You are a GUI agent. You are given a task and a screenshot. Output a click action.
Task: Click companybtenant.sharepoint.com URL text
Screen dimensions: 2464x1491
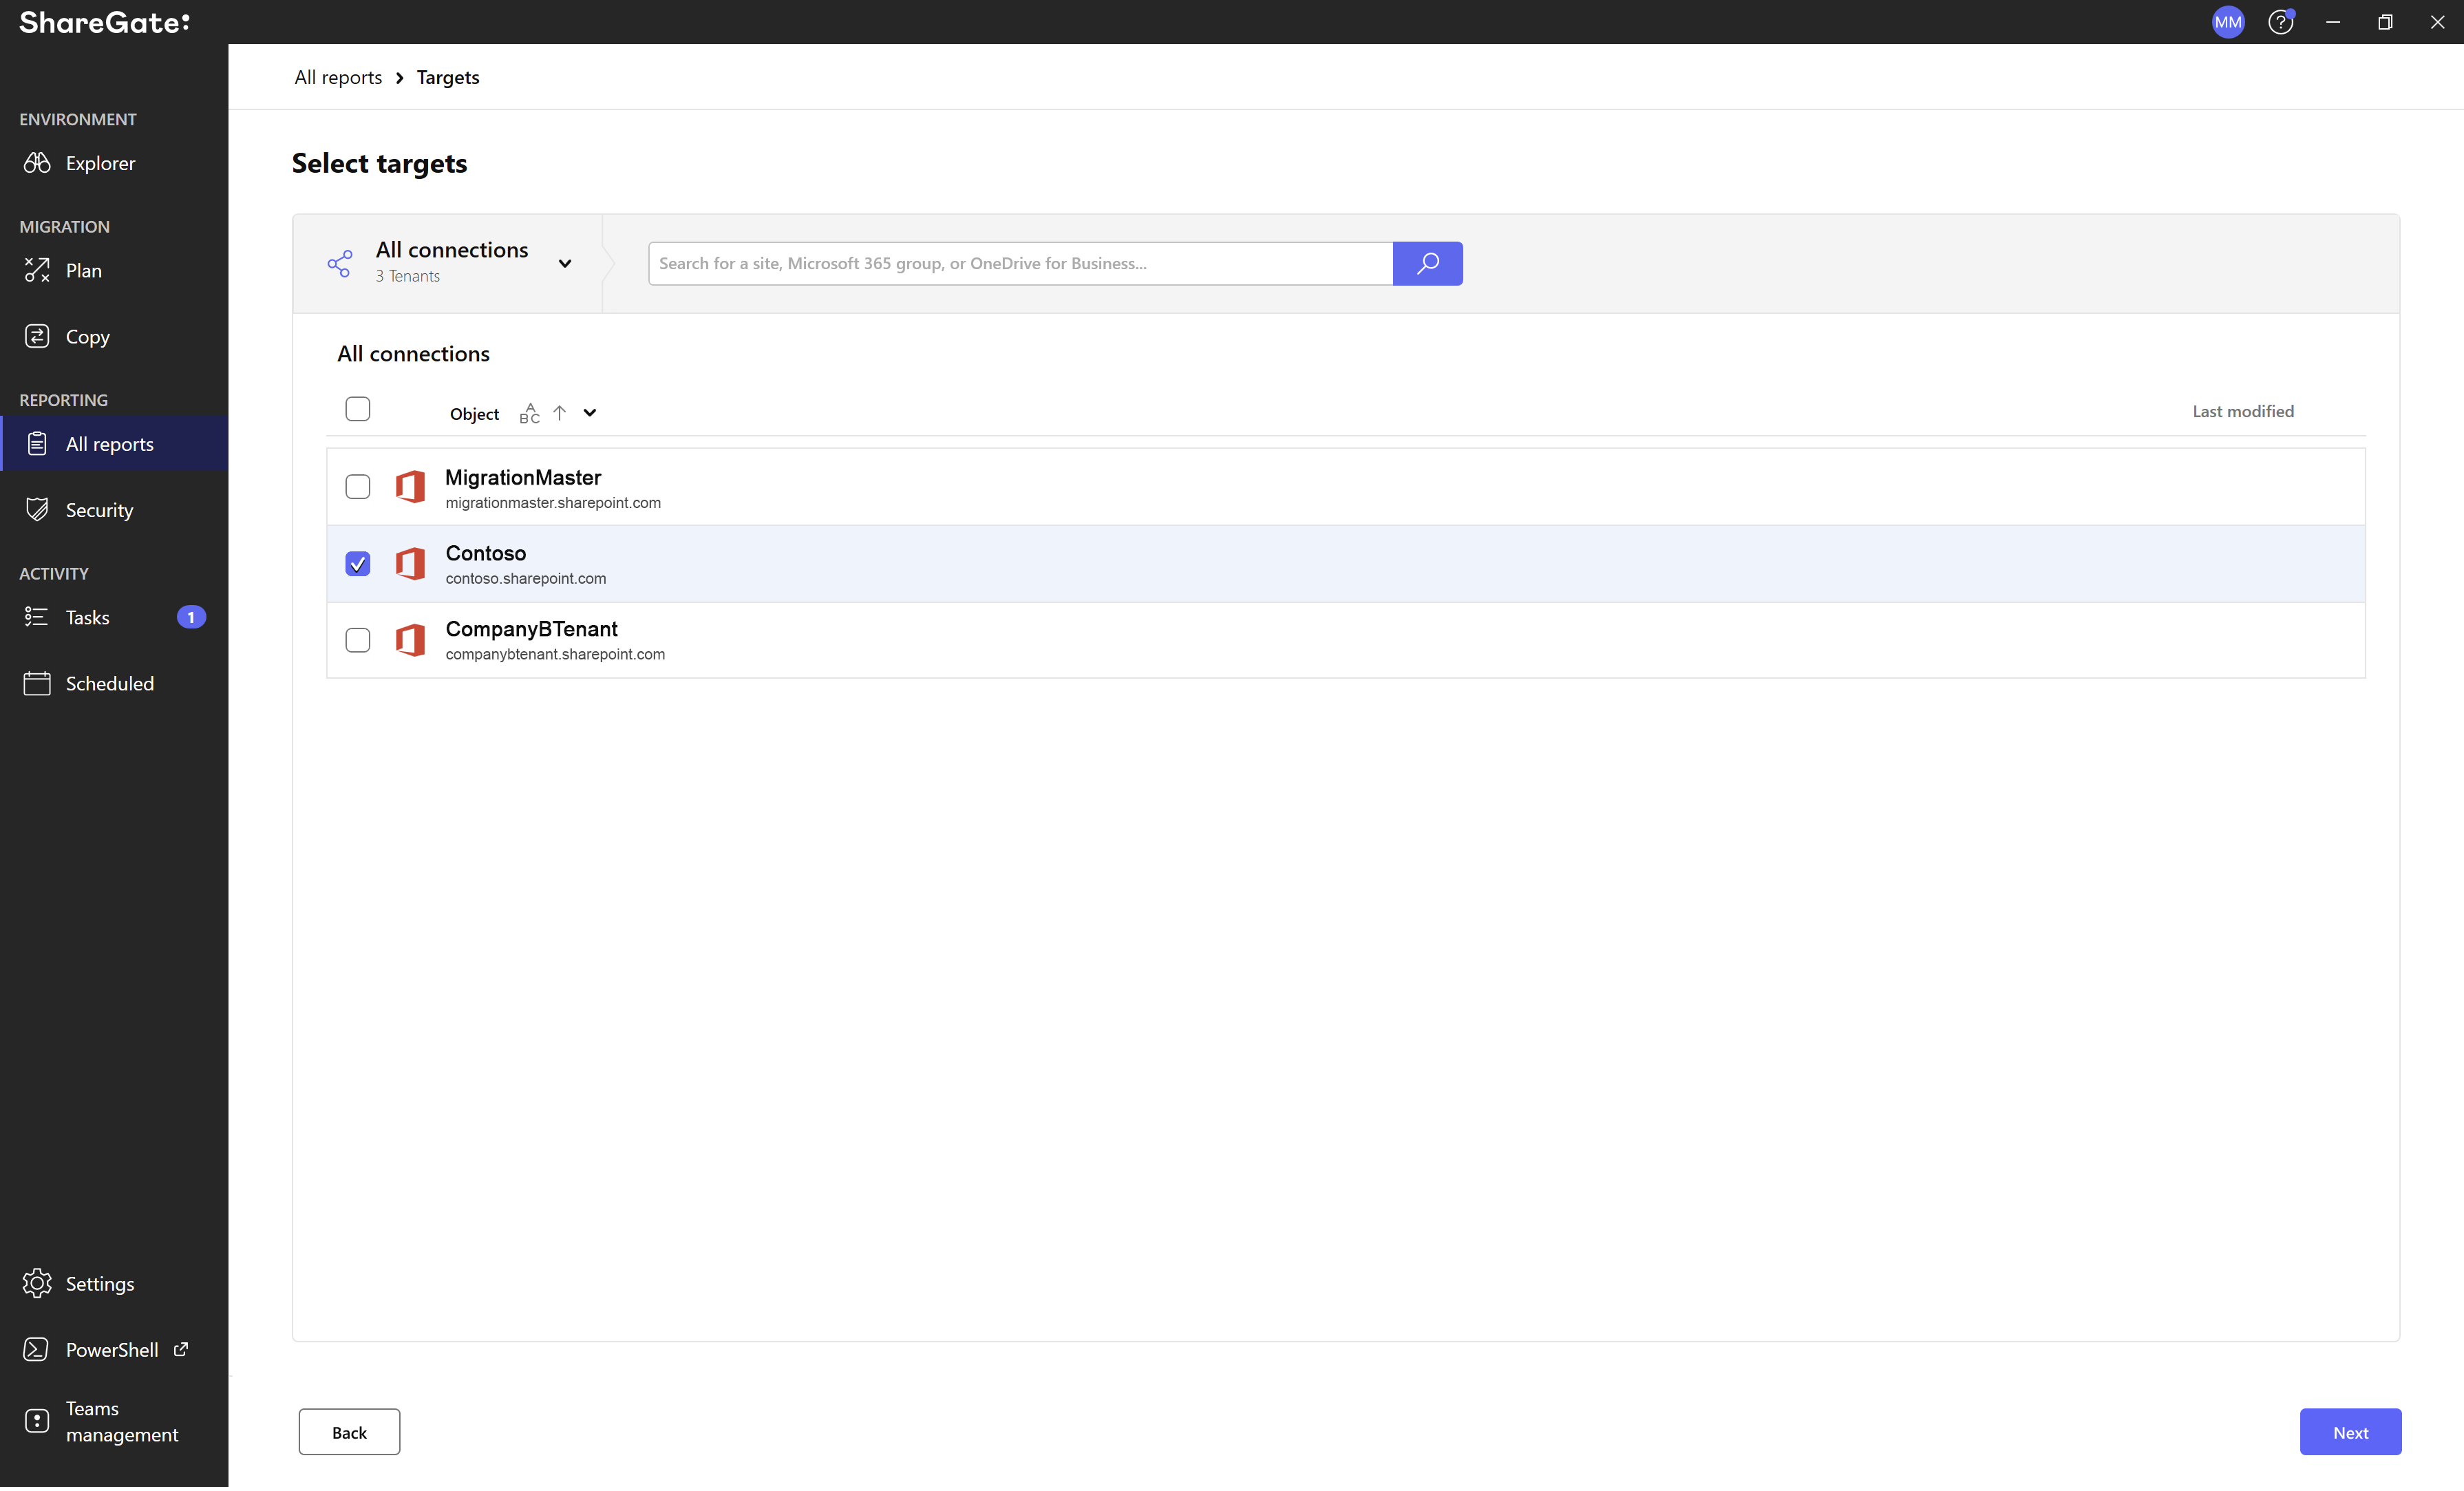(555, 654)
